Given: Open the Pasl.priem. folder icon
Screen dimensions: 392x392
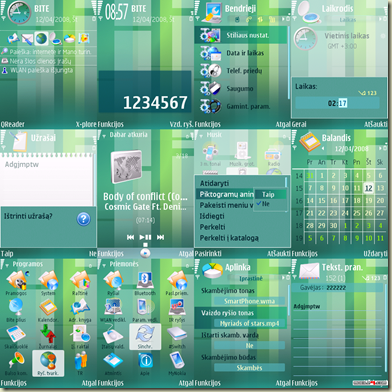Looking at the screenshot, I should point(177,280).
